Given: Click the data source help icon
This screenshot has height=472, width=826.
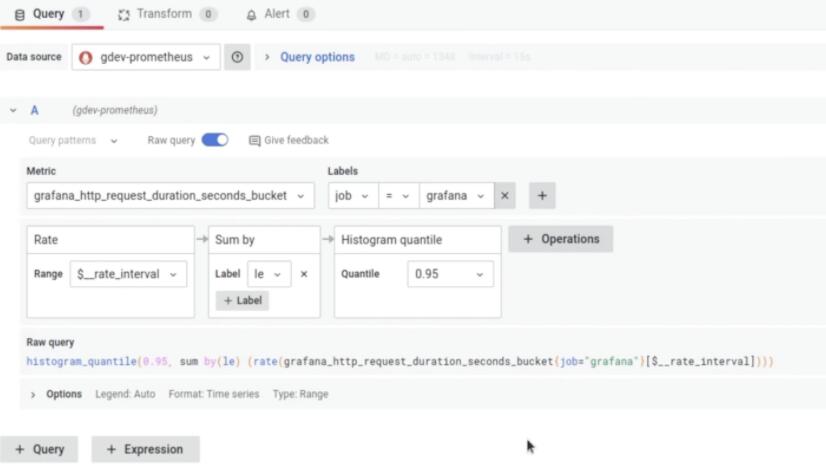Looking at the screenshot, I should [237, 57].
